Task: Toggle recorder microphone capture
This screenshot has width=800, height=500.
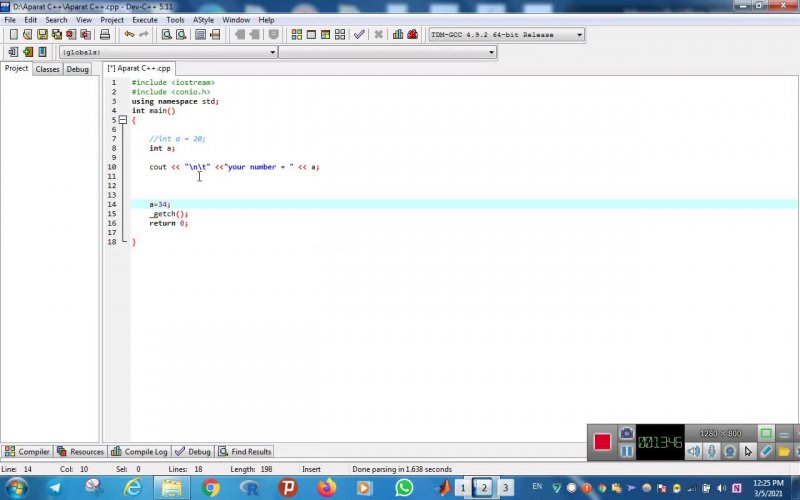Action: coord(712,451)
